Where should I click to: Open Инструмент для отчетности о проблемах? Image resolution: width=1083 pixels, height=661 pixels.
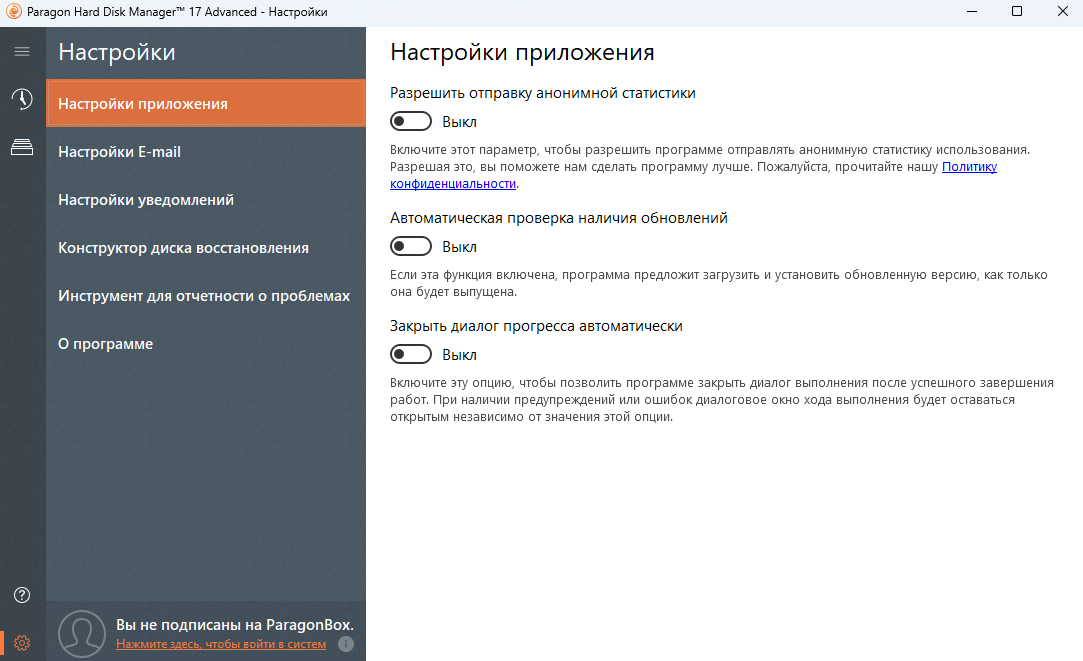pyautogui.click(x=206, y=296)
